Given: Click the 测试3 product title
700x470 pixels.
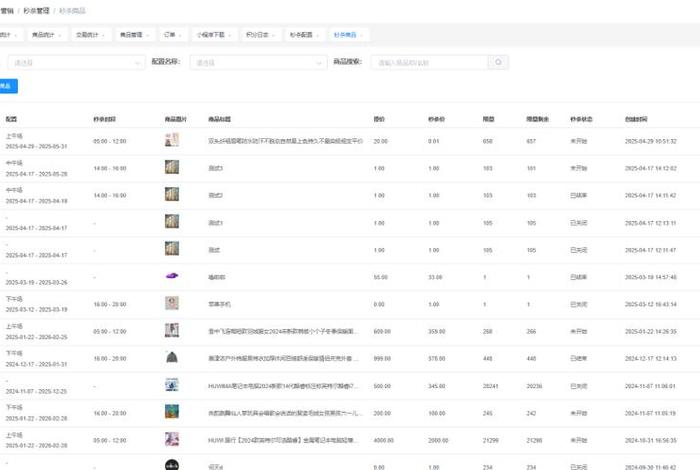Looking at the screenshot, I should pos(215,168).
